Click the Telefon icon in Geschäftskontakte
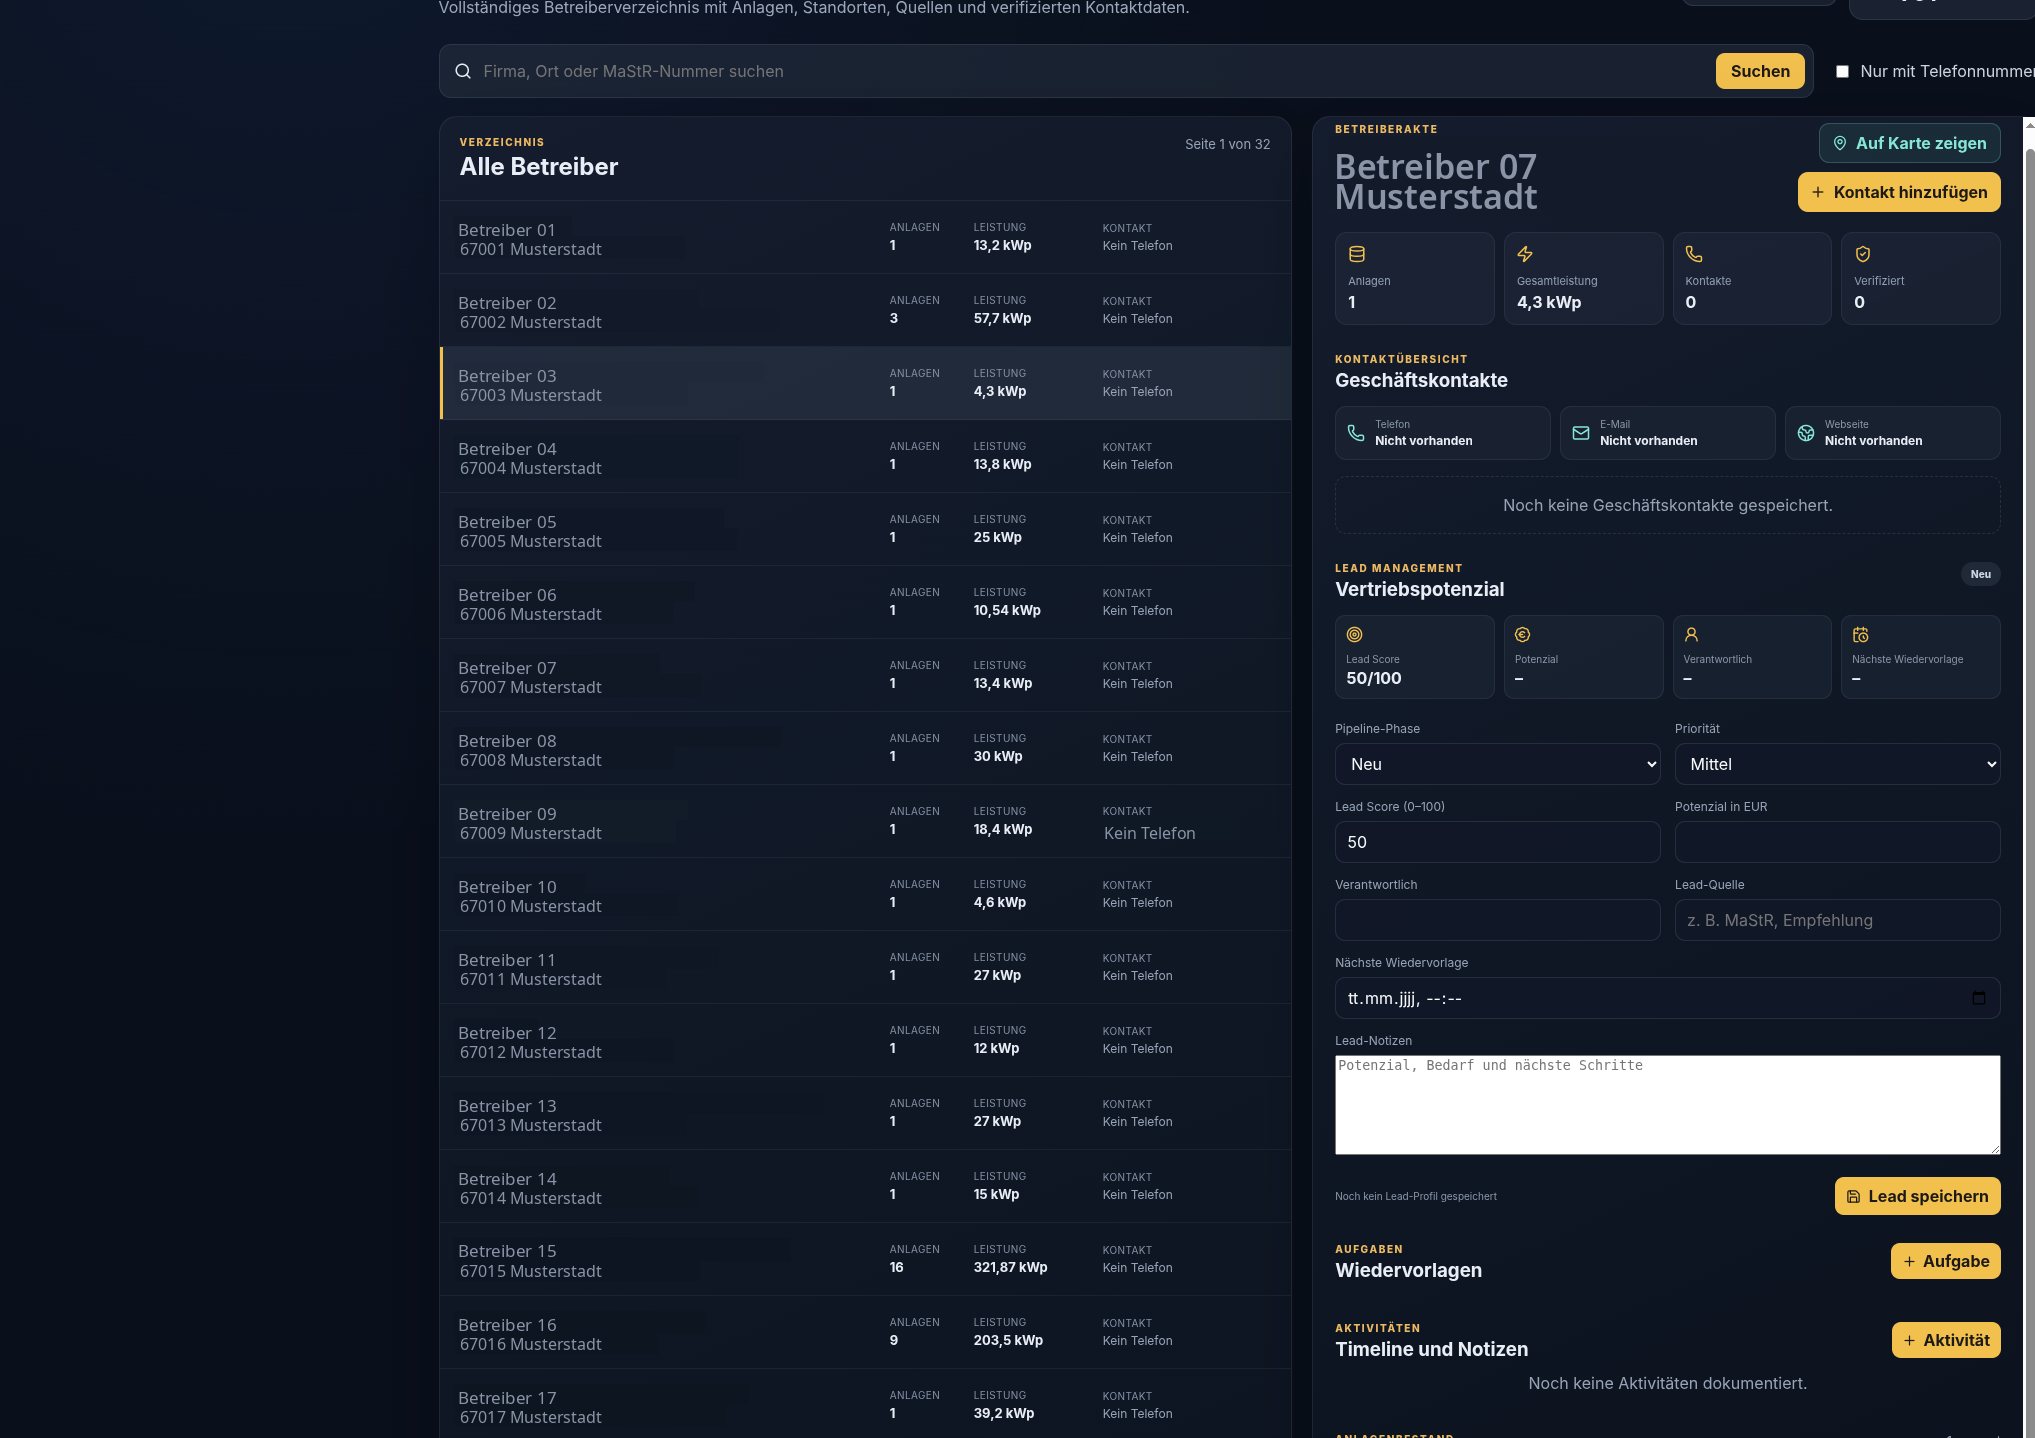The image size is (2035, 1438). [1356, 433]
